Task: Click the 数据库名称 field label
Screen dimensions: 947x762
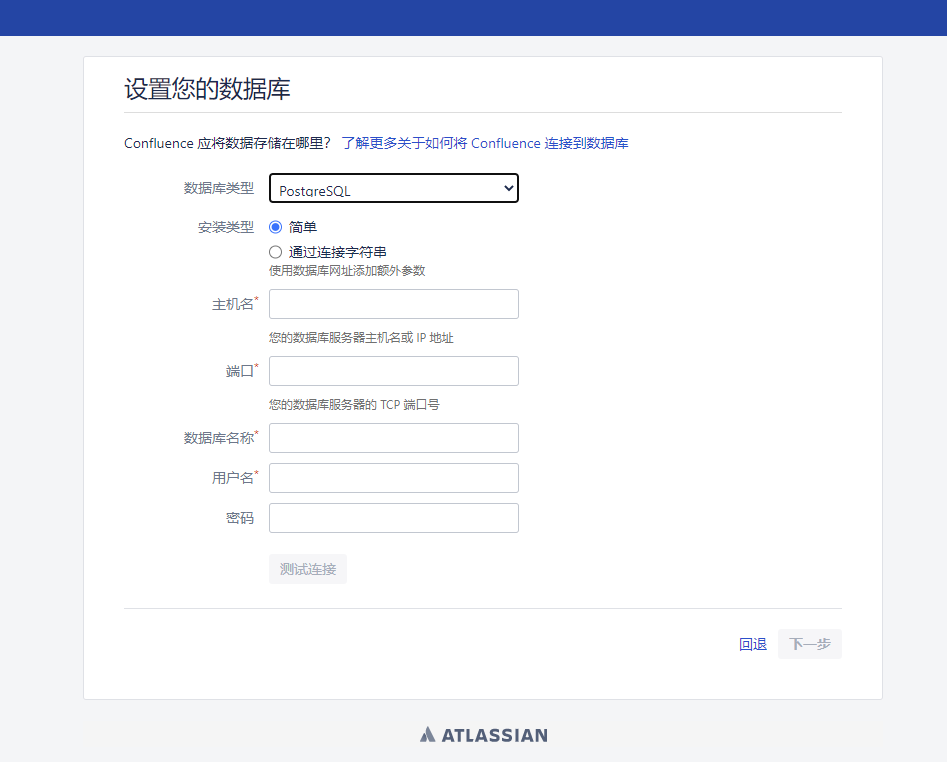Action: pos(218,438)
